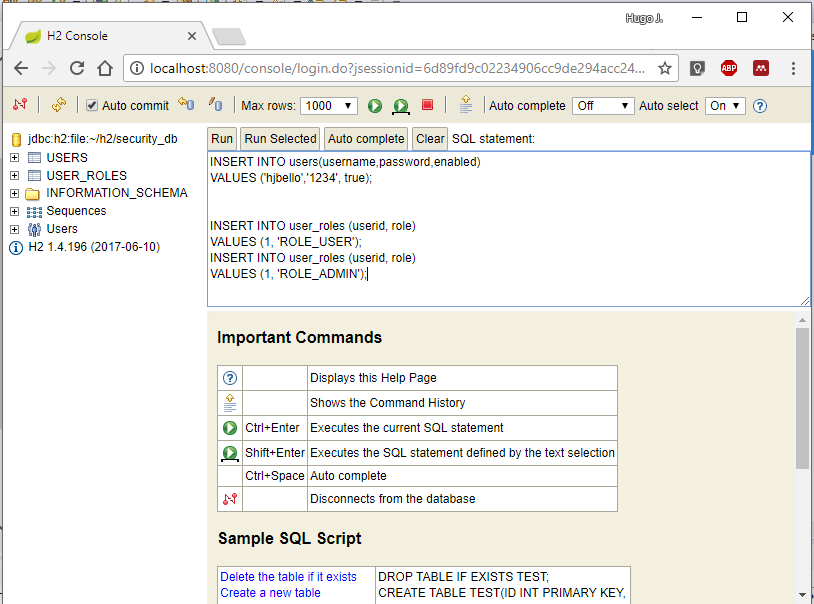The width and height of the screenshot is (814, 604).
Task: Refresh the database object tree
Action: tap(58, 104)
